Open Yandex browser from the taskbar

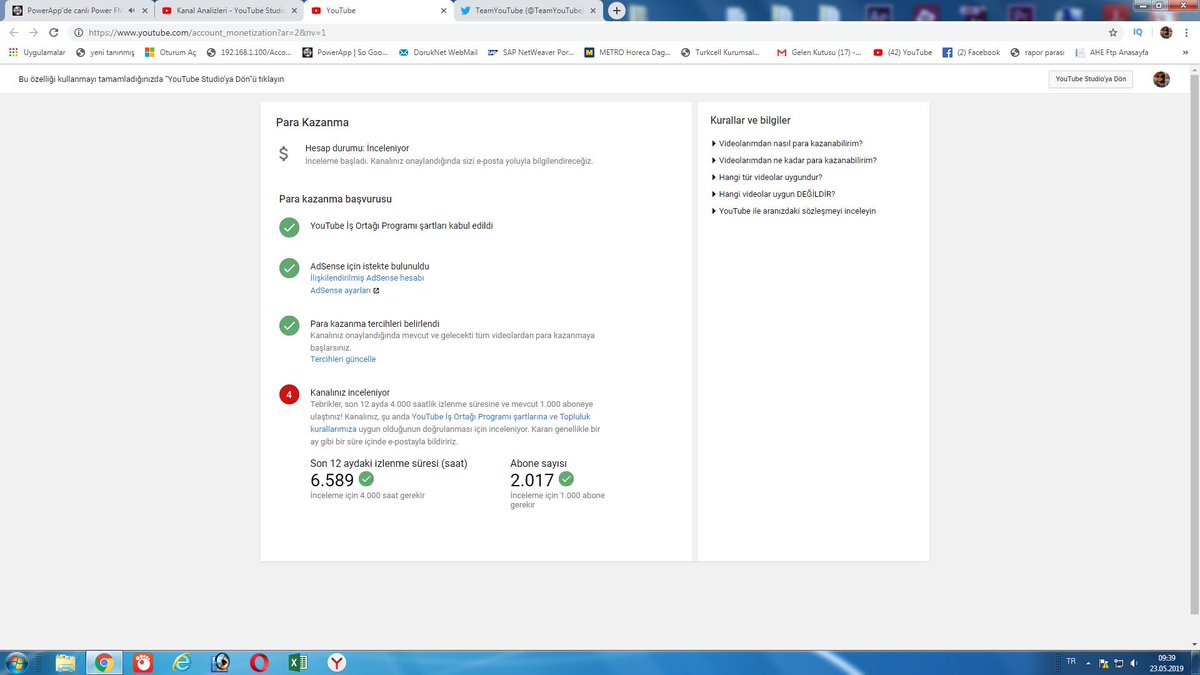pyautogui.click(x=338, y=662)
